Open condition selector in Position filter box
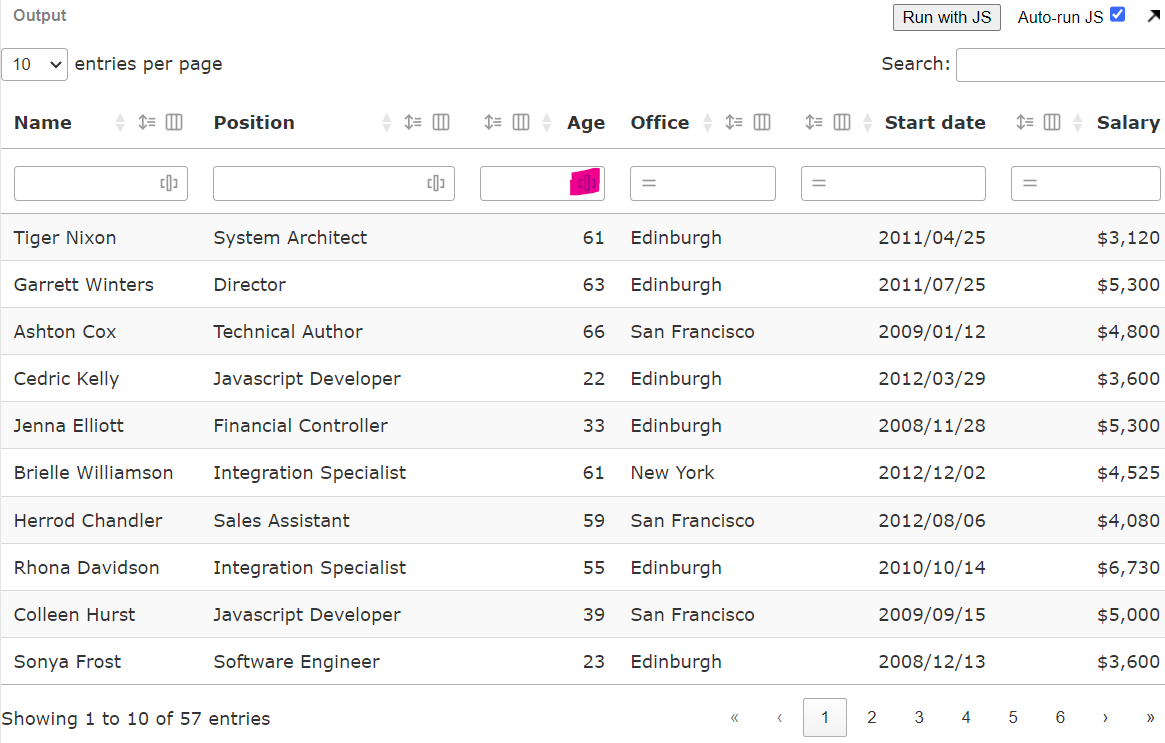The width and height of the screenshot is (1165, 743). point(436,183)
